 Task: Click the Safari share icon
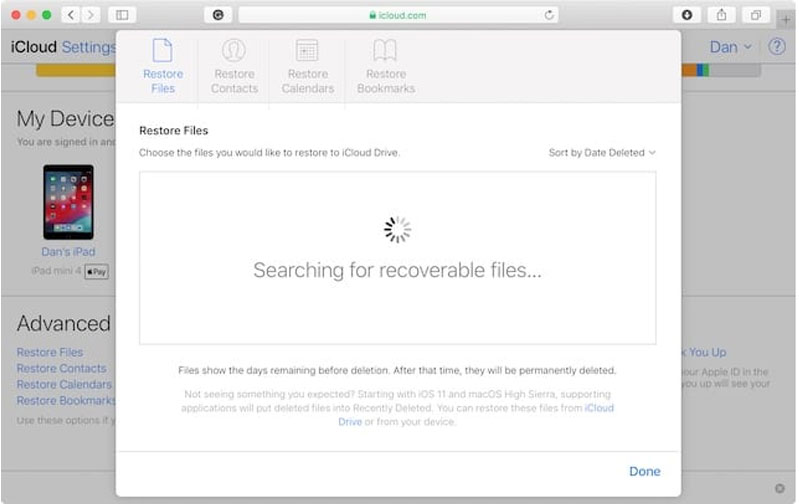point(721,15)
